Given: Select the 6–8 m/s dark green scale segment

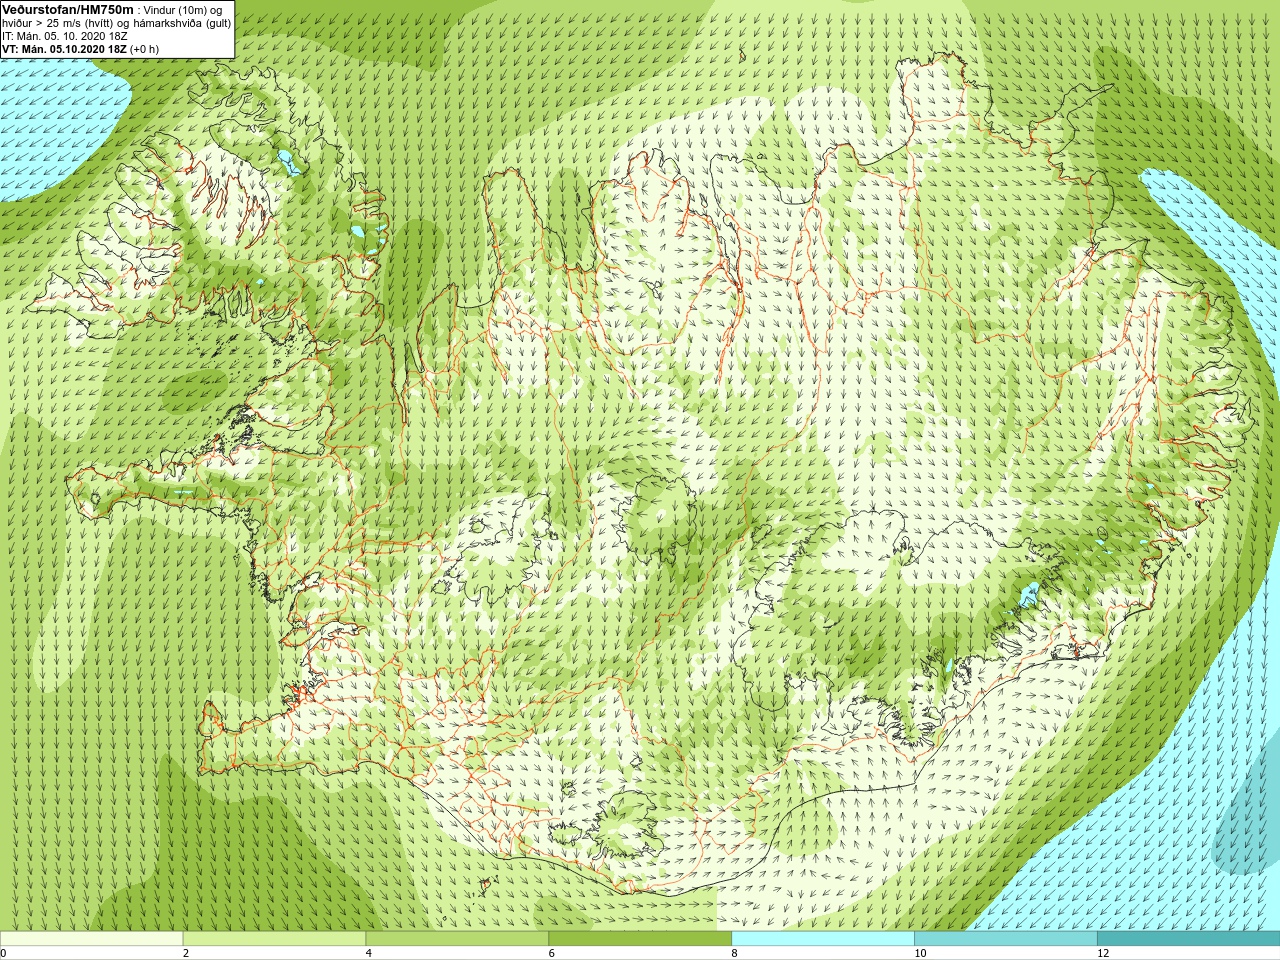Looking at the screenshot, I should [640, 939].
